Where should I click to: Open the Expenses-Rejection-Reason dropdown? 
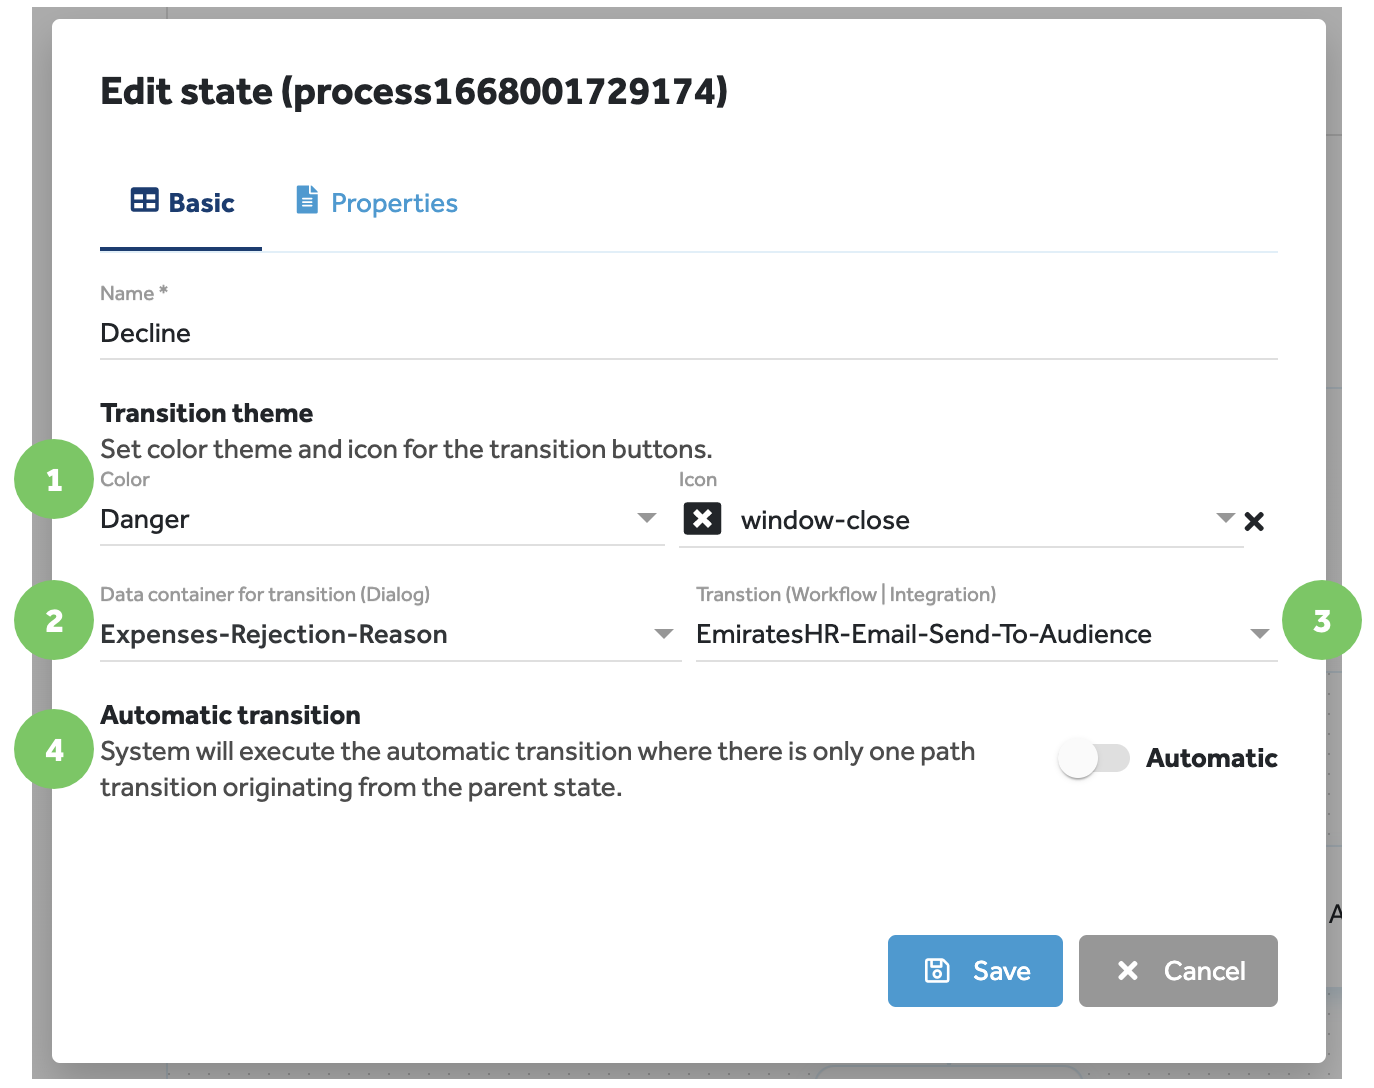[663, 633]
